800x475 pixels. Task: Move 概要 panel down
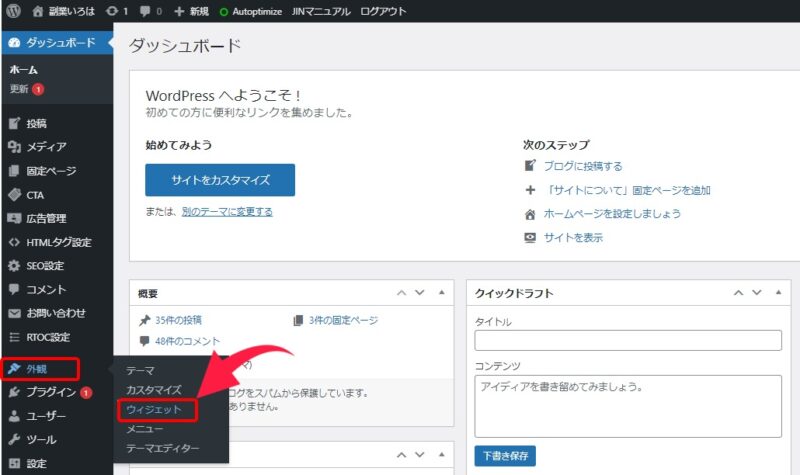[x=419, y=293]
